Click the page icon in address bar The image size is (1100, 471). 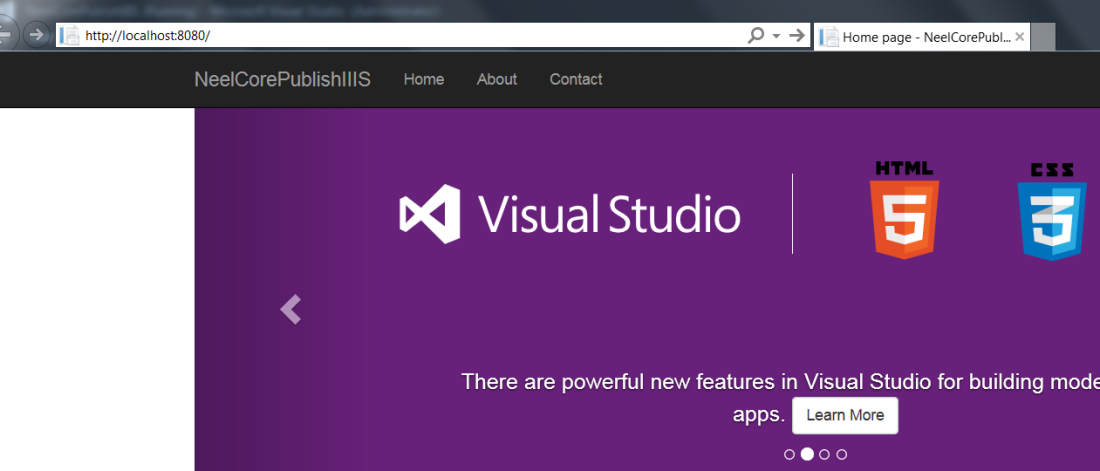69,35
